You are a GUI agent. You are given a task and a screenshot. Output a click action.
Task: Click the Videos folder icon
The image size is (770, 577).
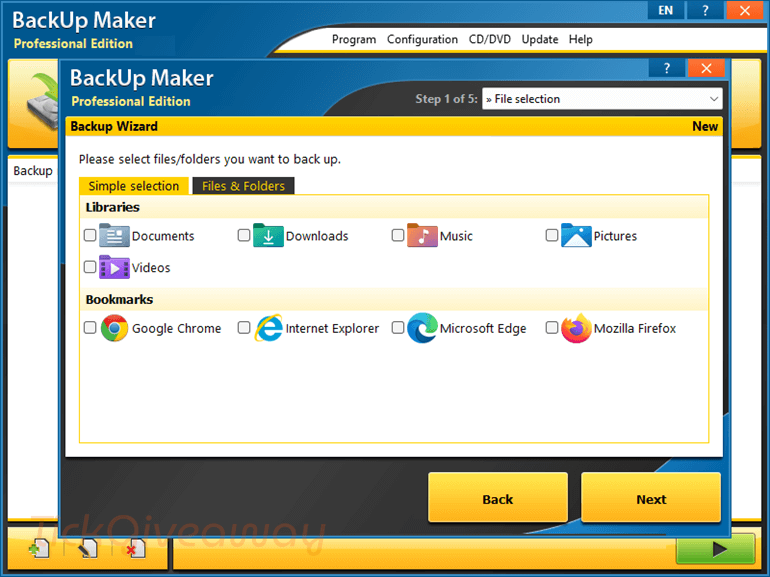[x=114, y=267]
